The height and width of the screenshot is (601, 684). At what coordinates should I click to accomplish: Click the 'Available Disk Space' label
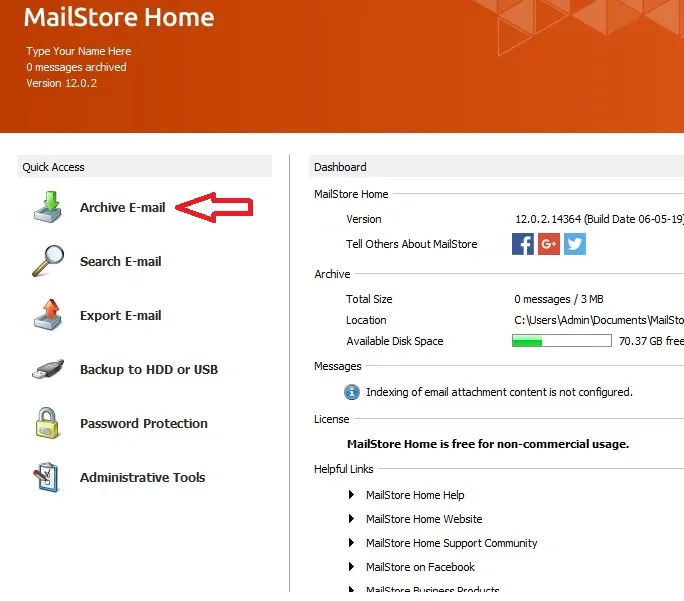click(x=395, y=341)
